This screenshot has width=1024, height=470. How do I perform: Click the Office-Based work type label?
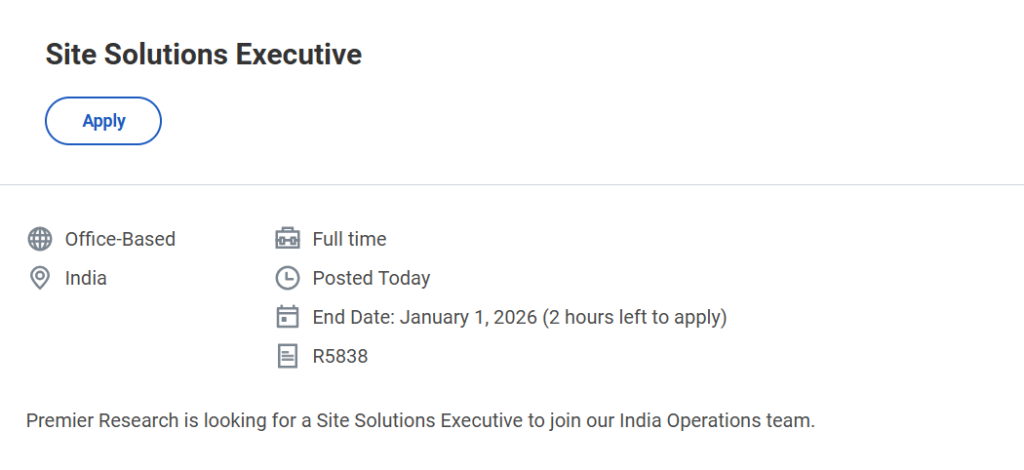(x=120, y=239)
